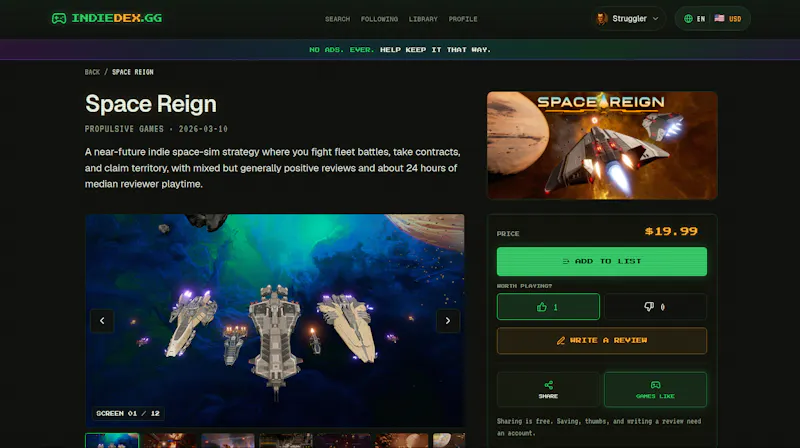This screenshot has width=800, height=448.
Task: Click the $19.99 price value
Action: (671, 232)
